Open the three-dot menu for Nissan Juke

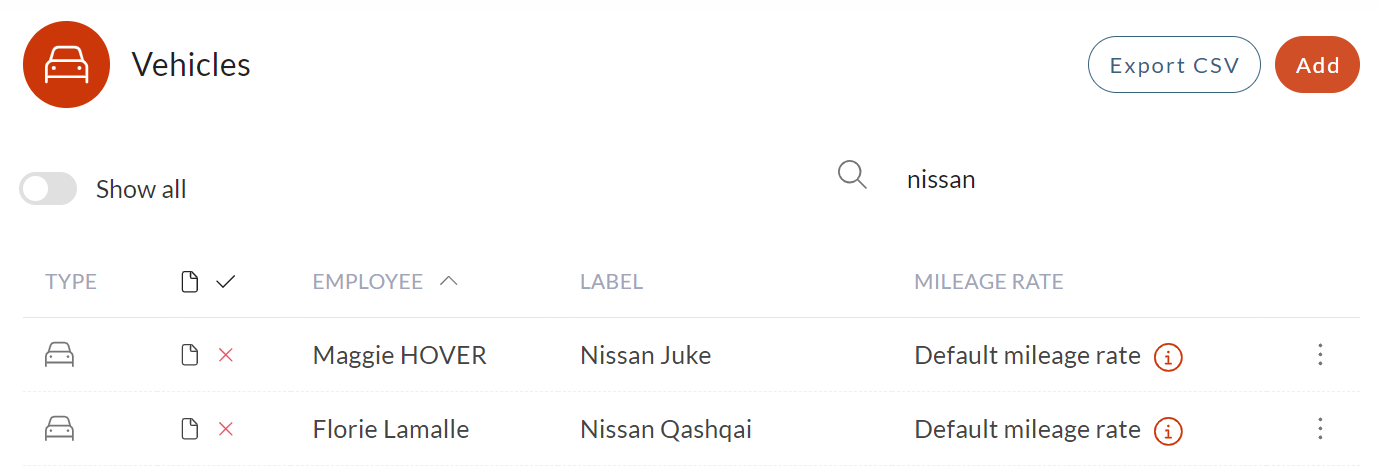1320,355
